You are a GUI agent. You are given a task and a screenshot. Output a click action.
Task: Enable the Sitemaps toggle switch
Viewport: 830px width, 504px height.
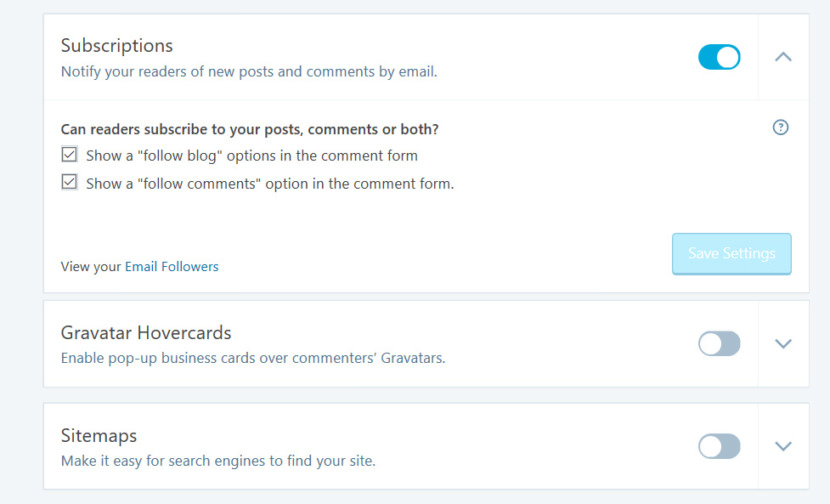click(x=719, y=446)
